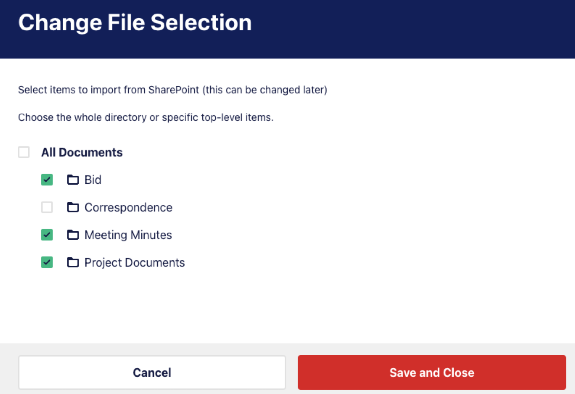Image resolution: width=575 pixels, height=394 pixels.
Task: Click the word SharePoint in the instructions
Action: (173, 90)
